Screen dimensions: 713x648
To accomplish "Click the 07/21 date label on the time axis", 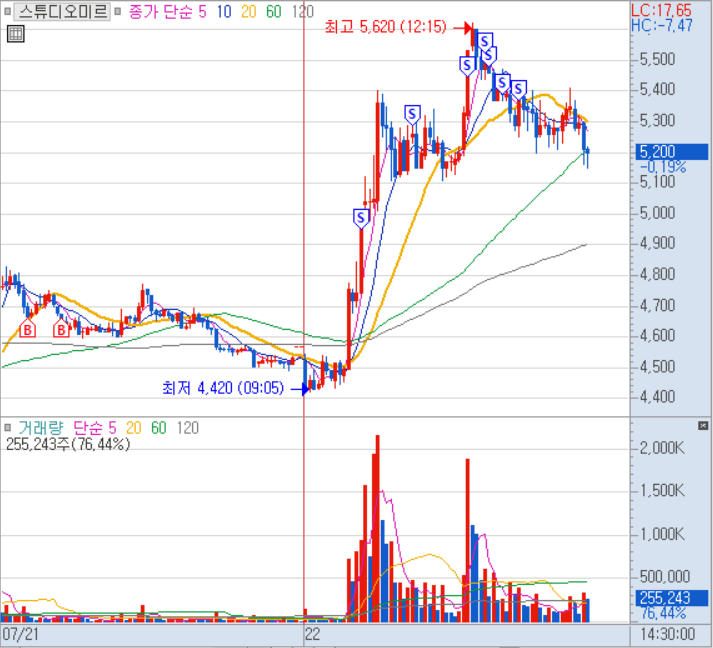I will [x=20, y=634].
